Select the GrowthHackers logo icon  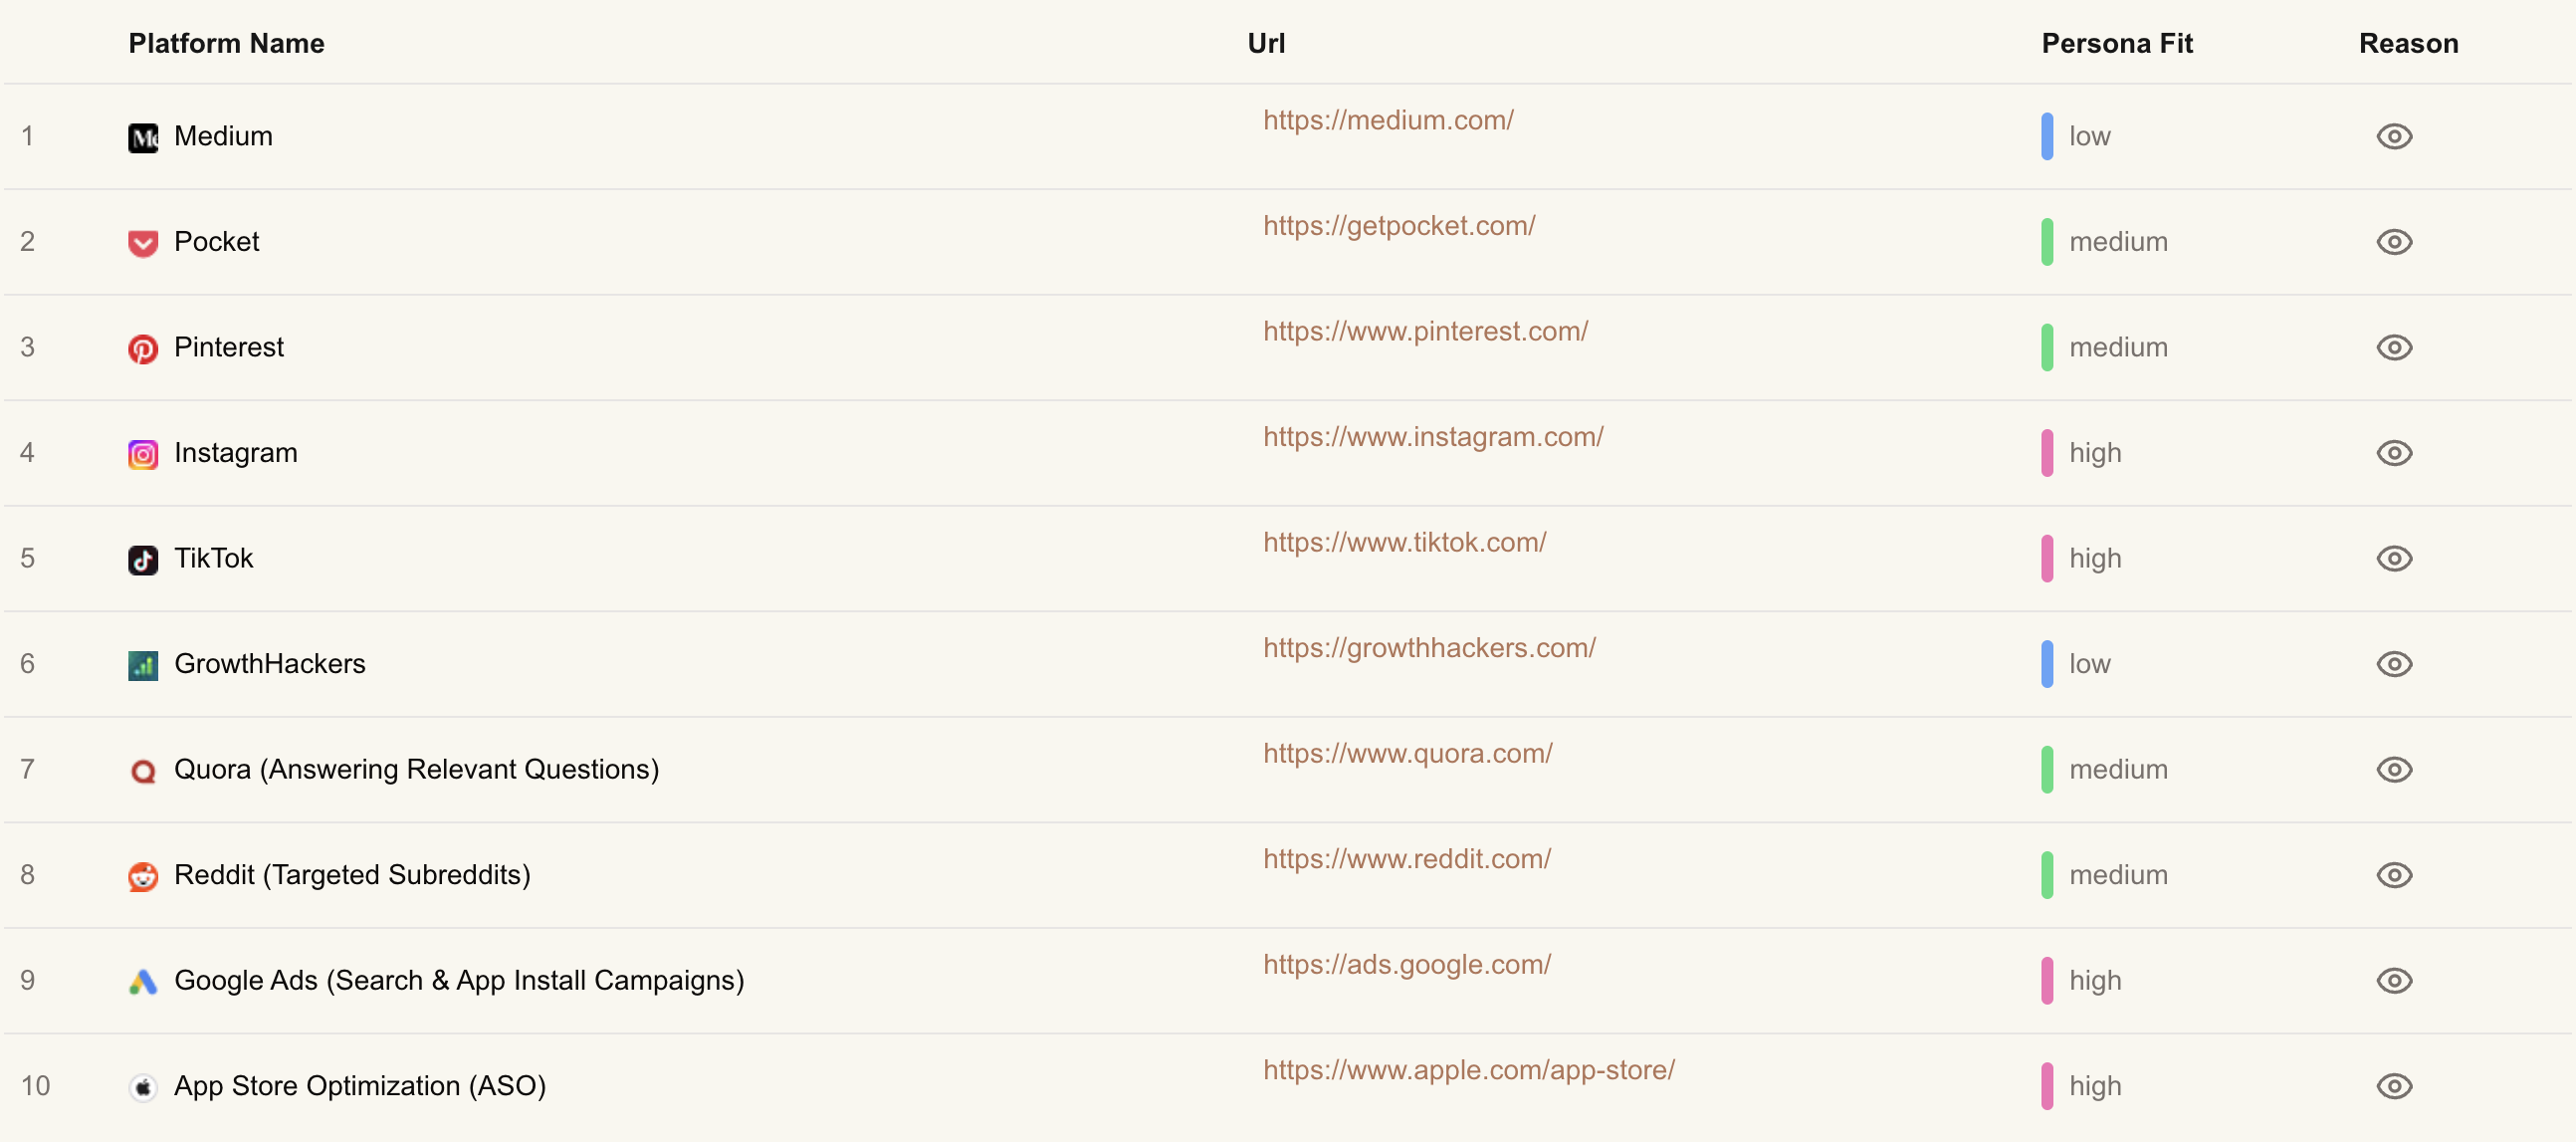pos(143,665)
